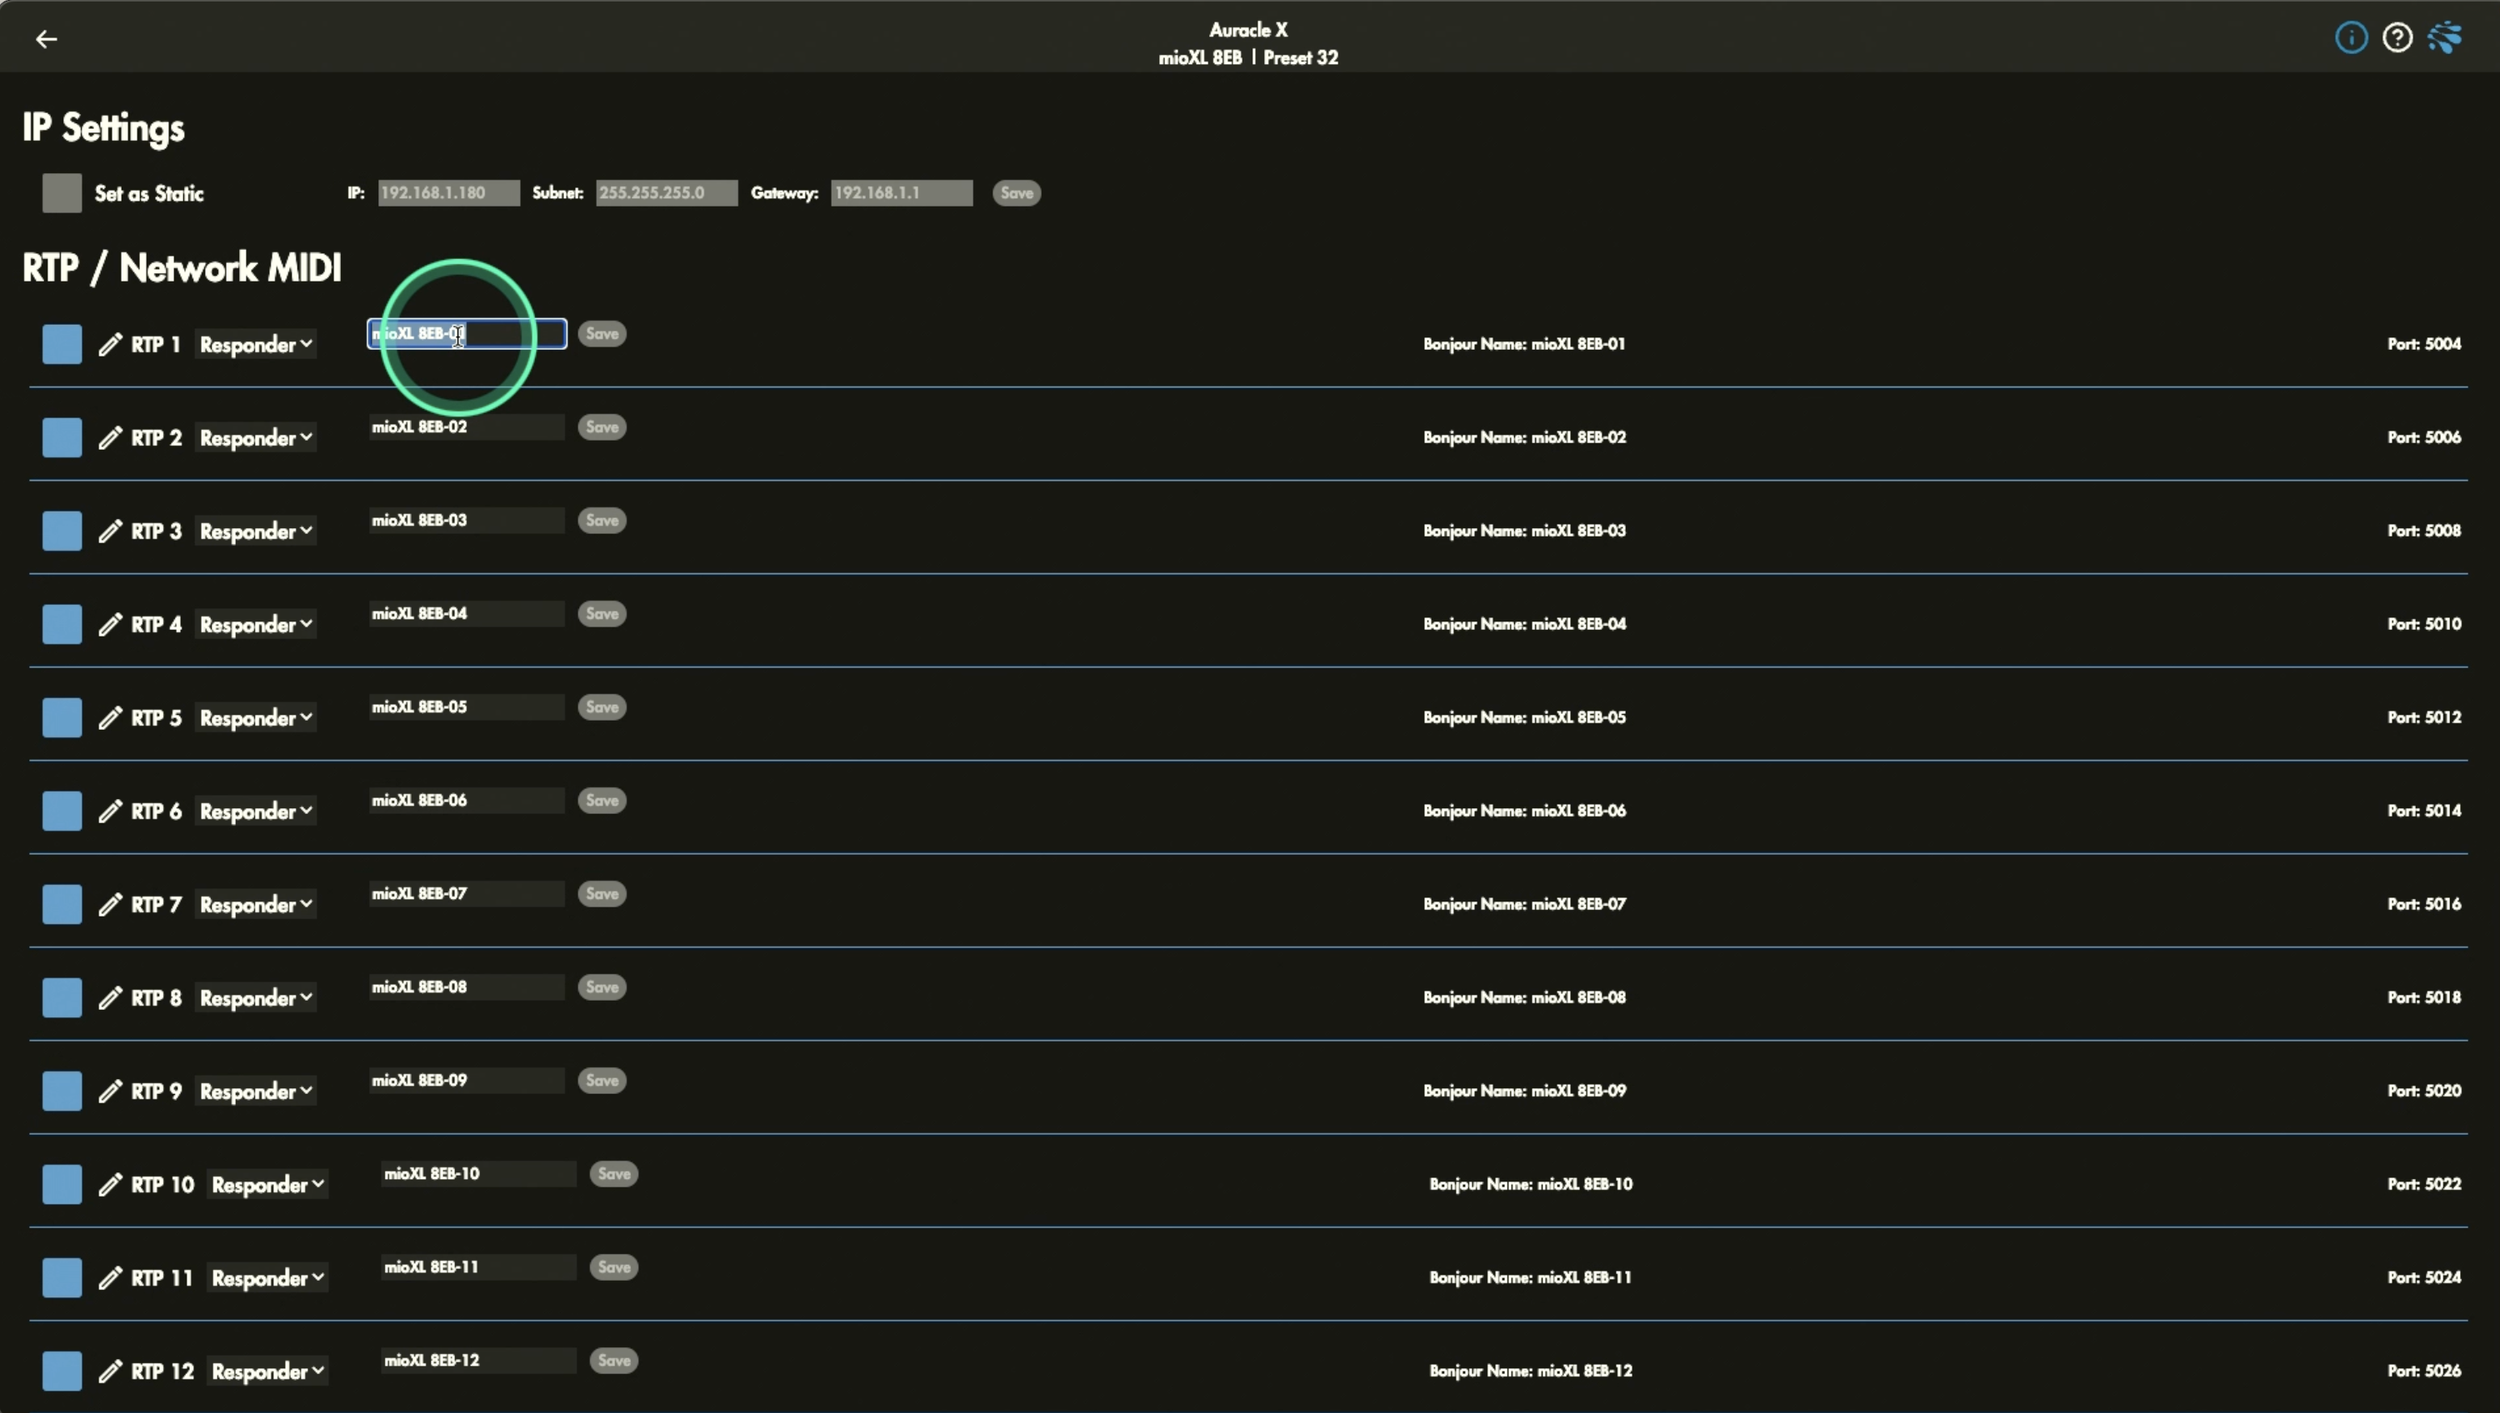2500x1413 pixels.
Task: Click the Auracle logo icon in the header
Action: pyautogui.click(x=2445, y=38)
